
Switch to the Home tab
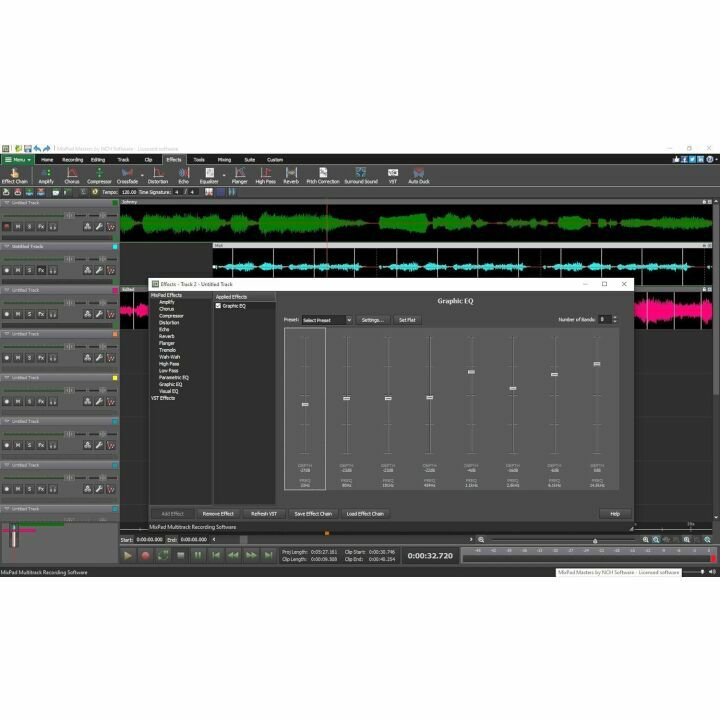pos(47,160)
